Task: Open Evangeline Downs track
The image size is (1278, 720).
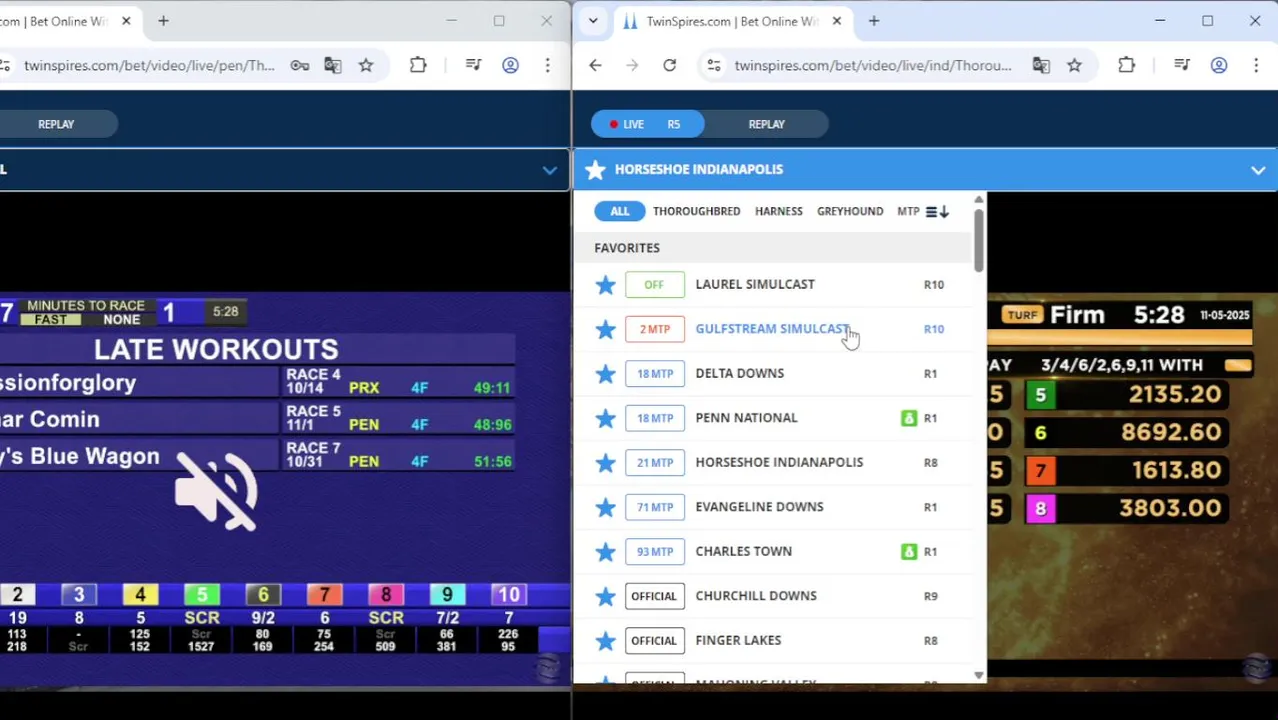Action: [x=760, y=506]
